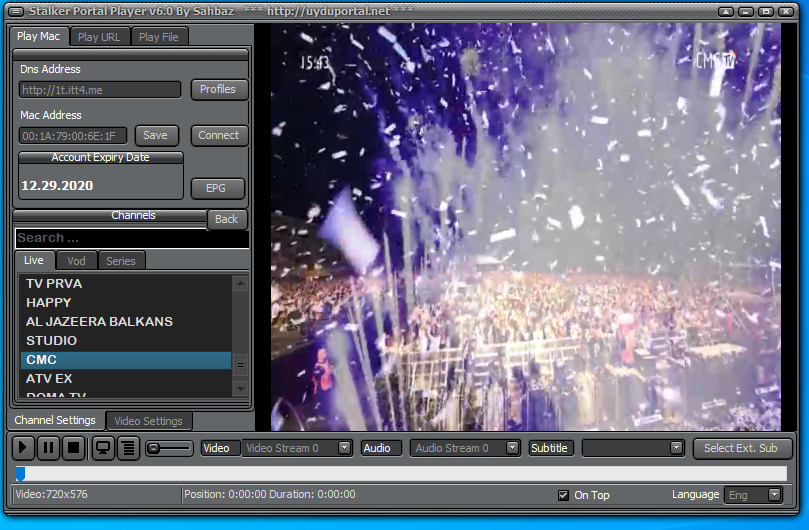Viewport: 809px width, 530px height.
Task: Switch to the Play Mac tab
Action: pos(38,36)
